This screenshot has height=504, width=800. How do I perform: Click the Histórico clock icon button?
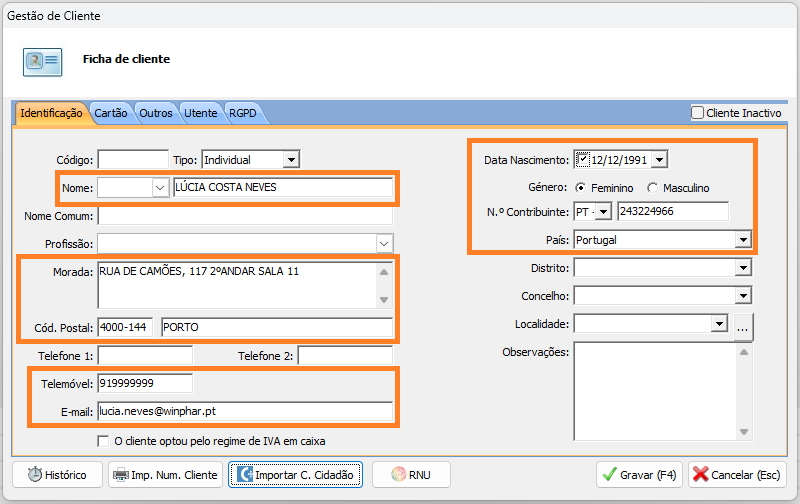point(58,475)
